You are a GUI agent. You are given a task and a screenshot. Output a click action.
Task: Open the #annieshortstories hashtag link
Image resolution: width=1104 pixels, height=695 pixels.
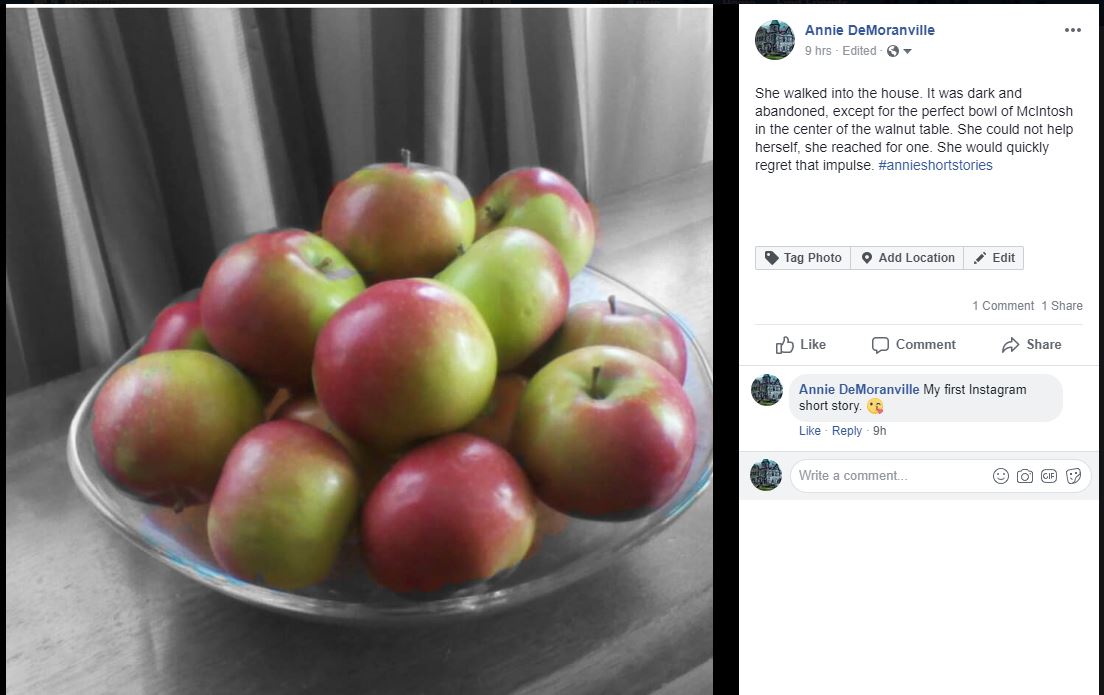point(935,165)
